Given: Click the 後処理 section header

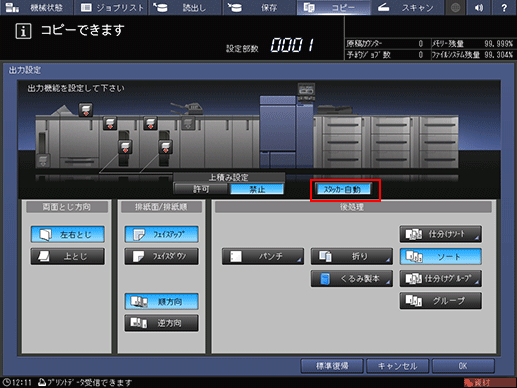Looking at the screenshot, I should click(353, 207).
